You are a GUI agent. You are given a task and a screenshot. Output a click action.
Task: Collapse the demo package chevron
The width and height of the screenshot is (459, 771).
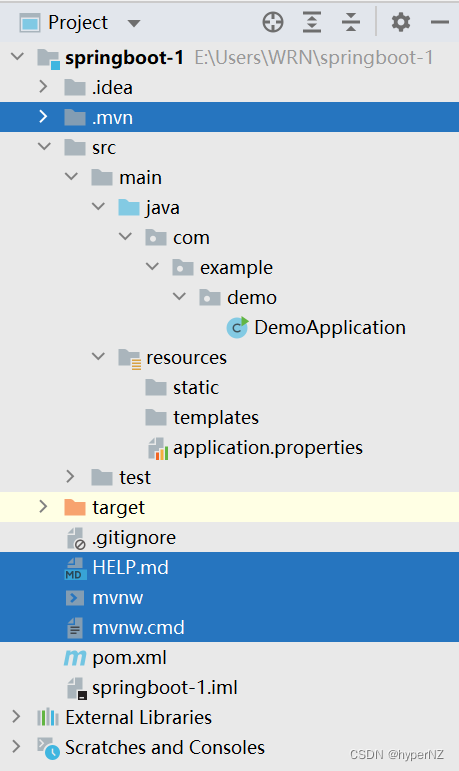point(180,297)
